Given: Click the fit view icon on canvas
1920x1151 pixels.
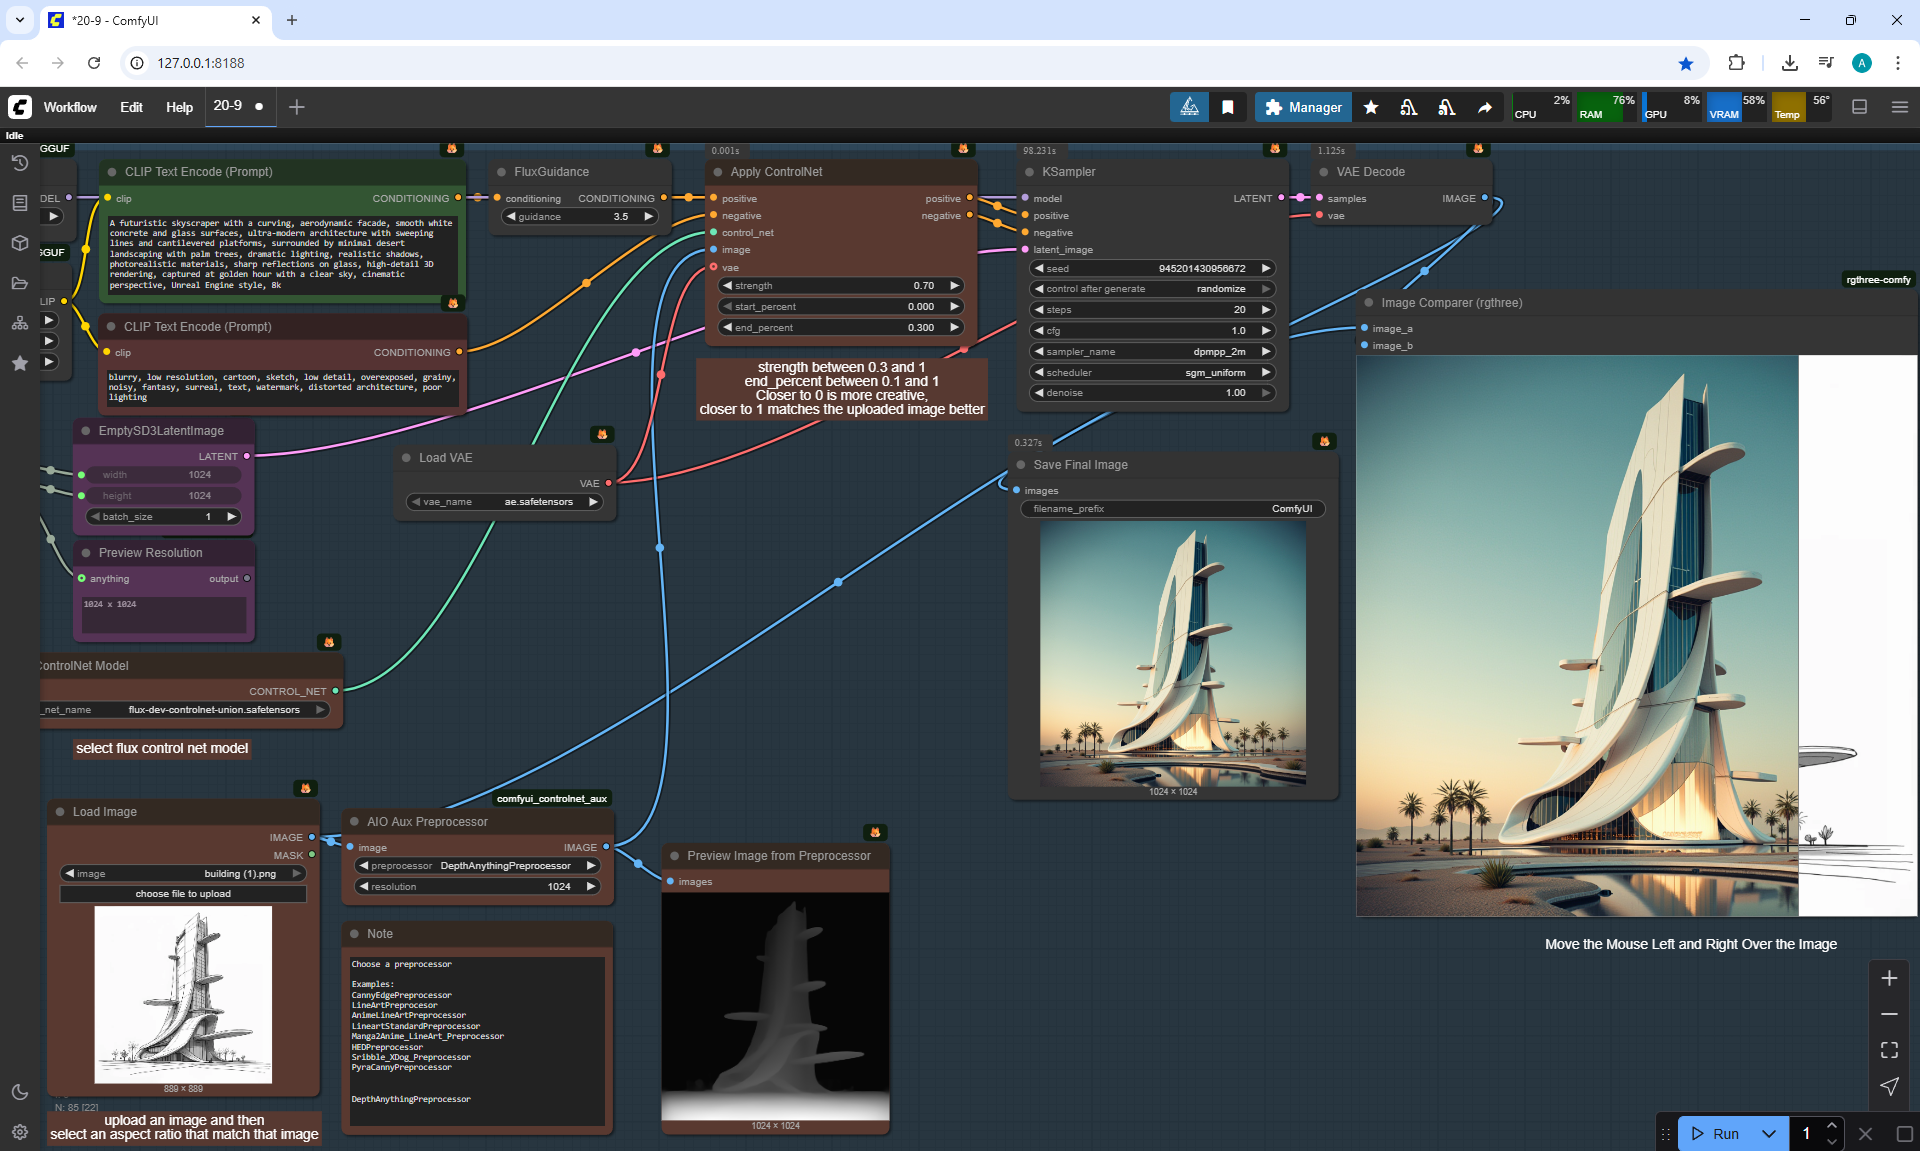Looking at the screenshot, I should point(1889,1050).
